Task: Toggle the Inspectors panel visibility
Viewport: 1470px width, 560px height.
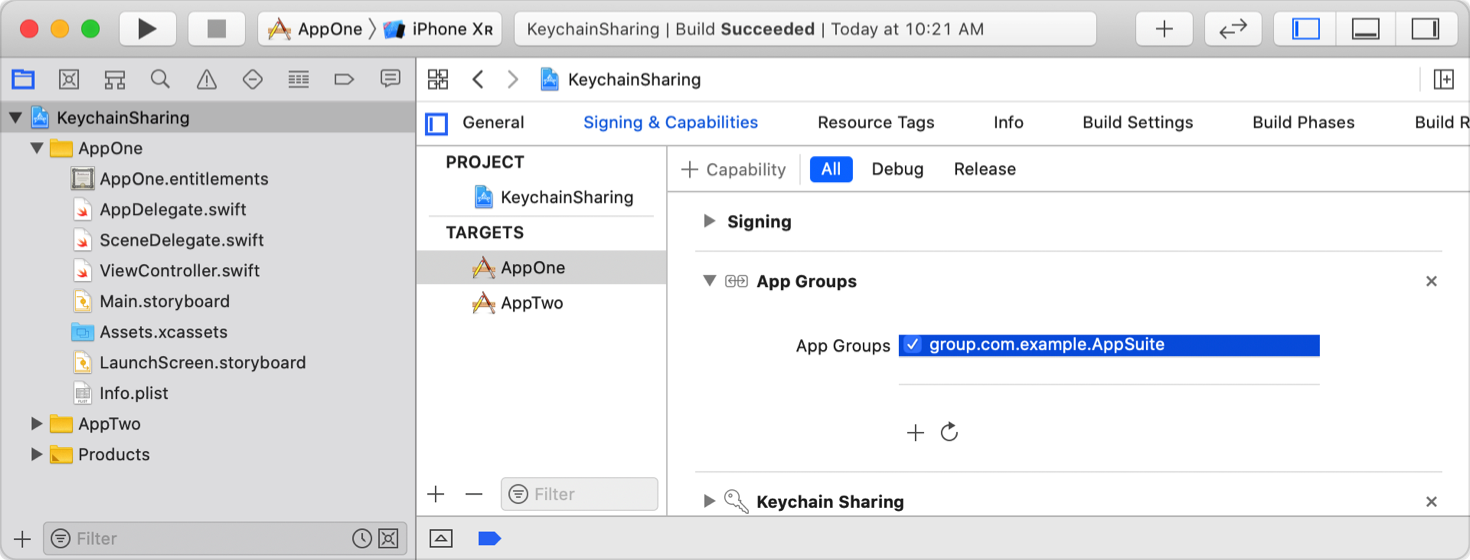Action: (1425, 29)
